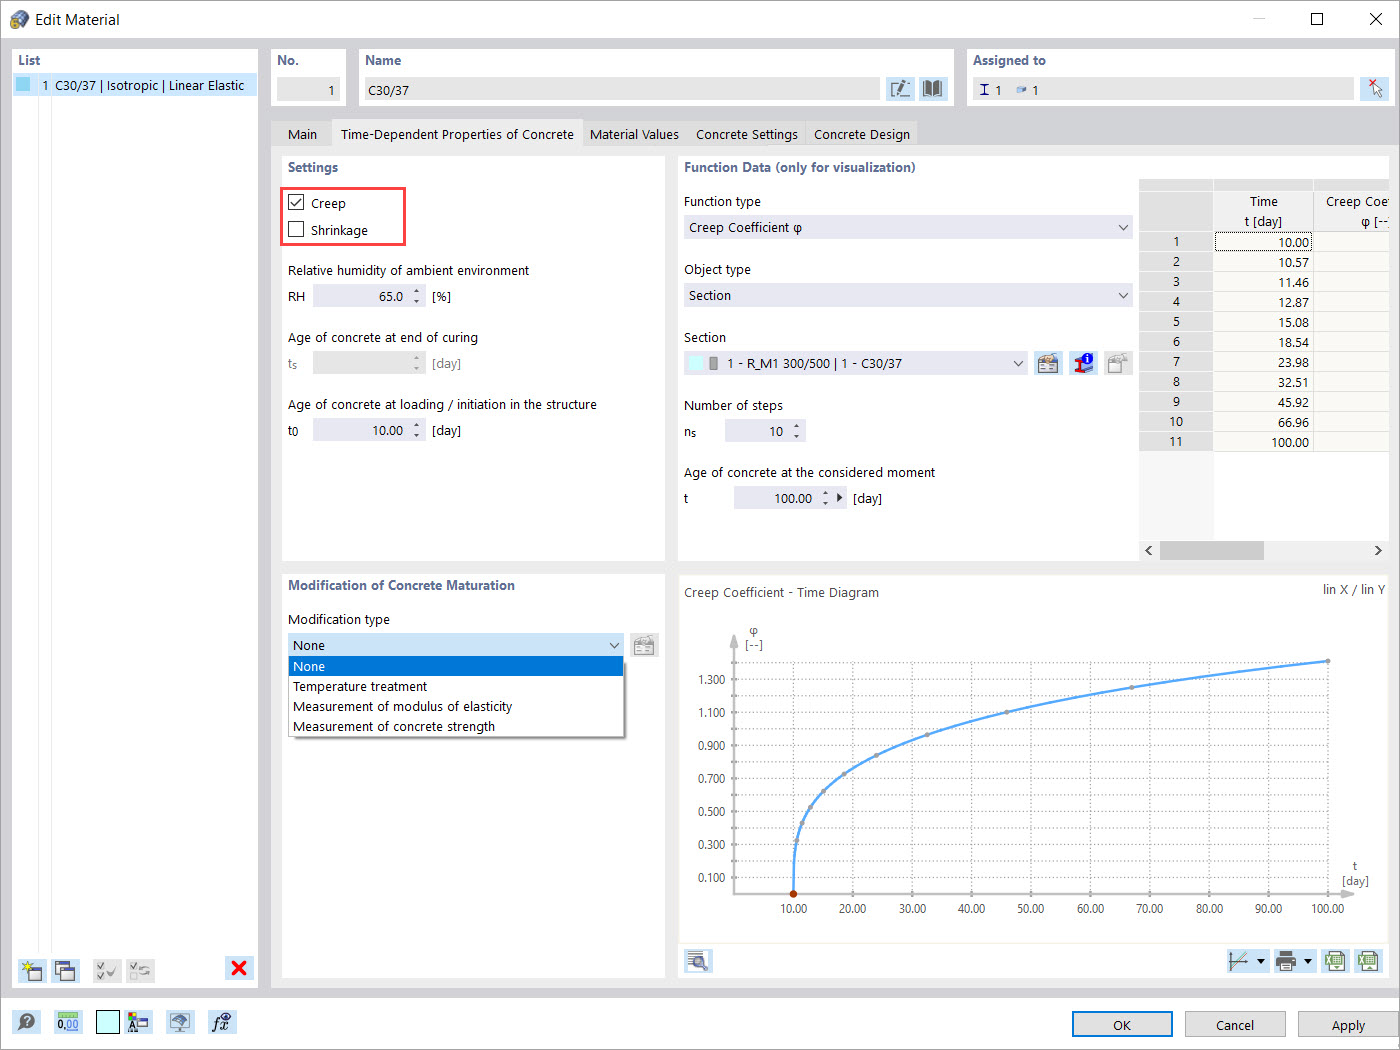This screenshot has height=1050, width=1400.
Task: Click the Number of steps input field
Action: (x=757, y=431)
